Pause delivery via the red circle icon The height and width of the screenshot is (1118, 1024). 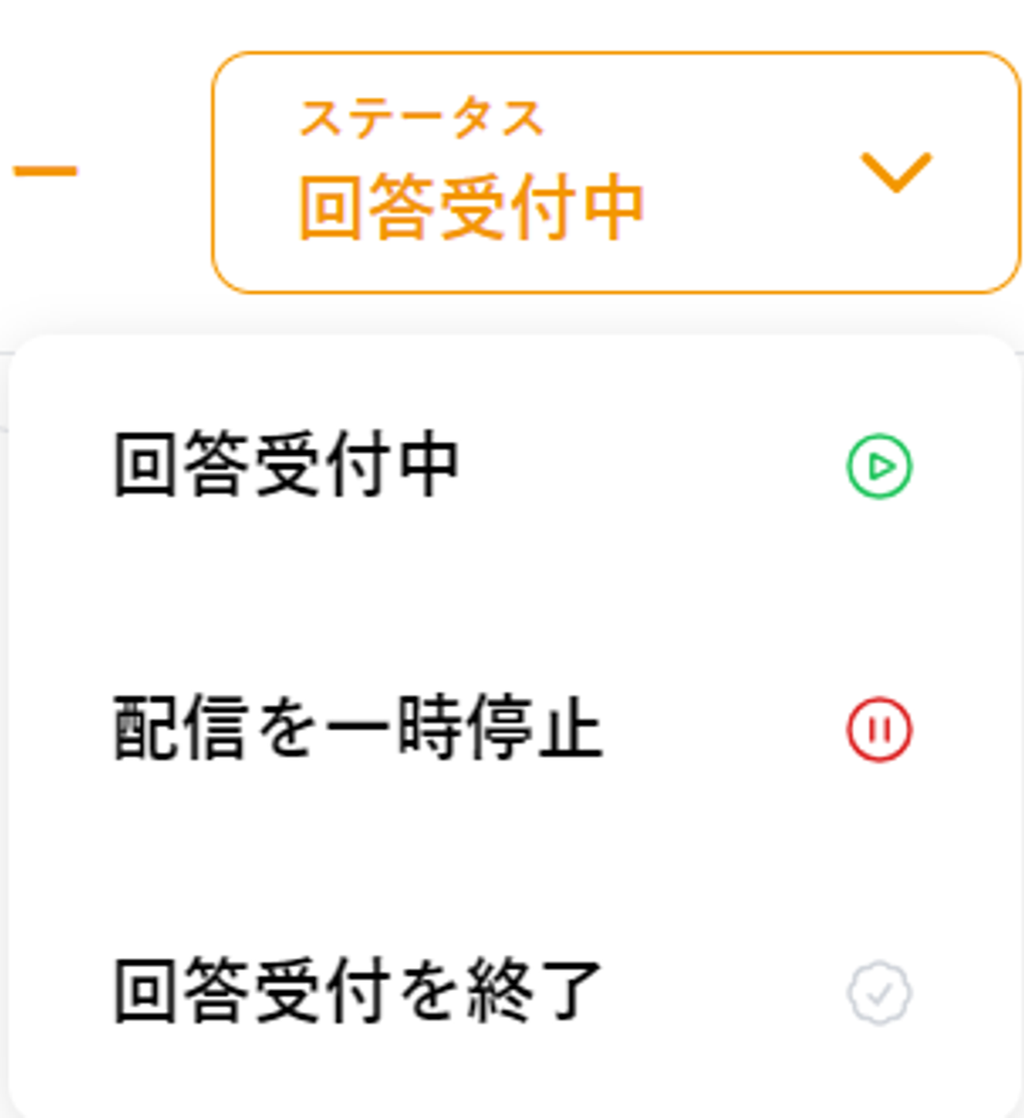tap(879, 730)
